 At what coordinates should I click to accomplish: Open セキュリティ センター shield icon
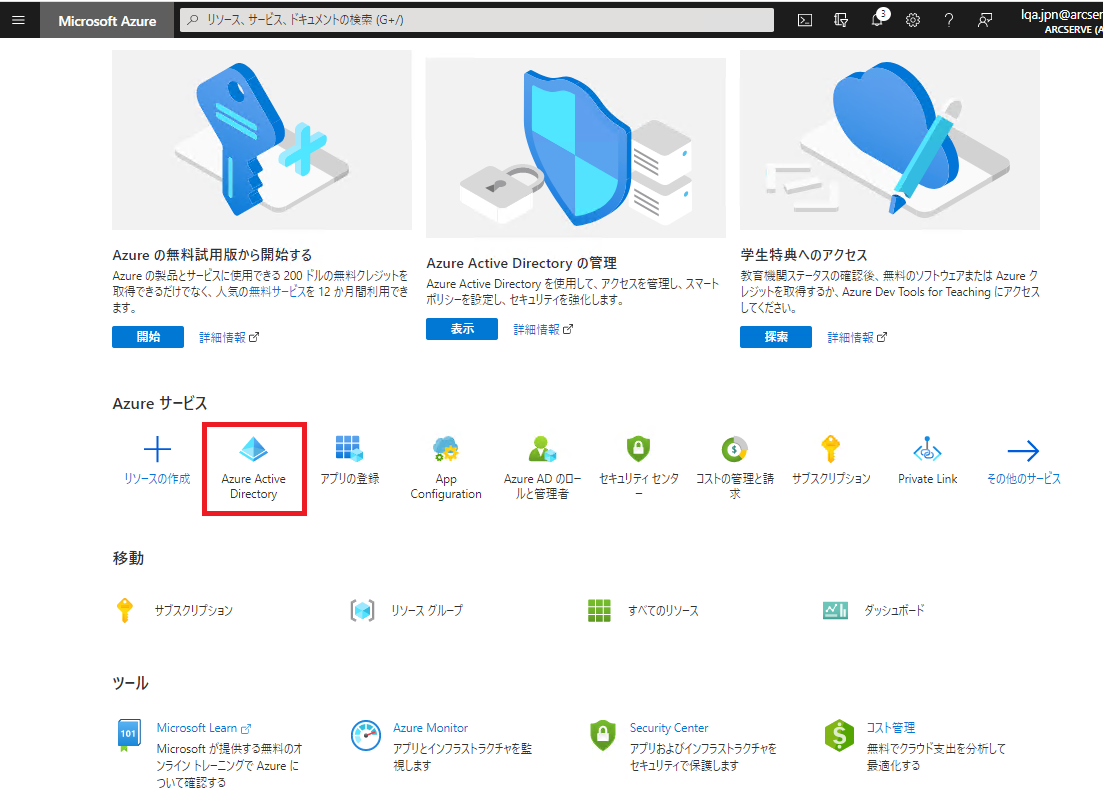(638, 449)
